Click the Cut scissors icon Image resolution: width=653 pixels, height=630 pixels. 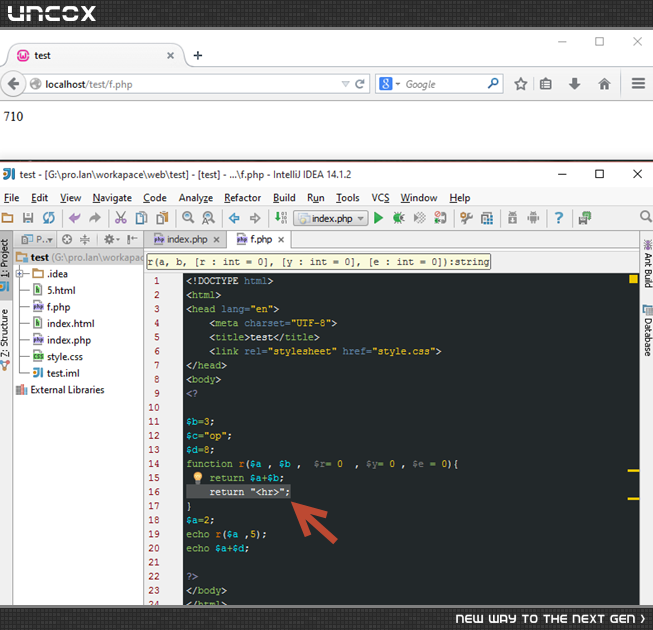[121, 217]
